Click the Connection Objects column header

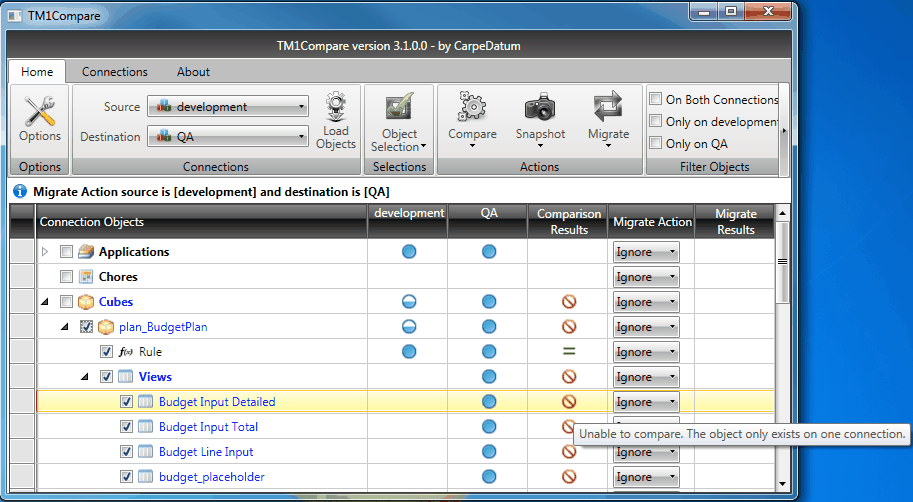pos(201,222)
